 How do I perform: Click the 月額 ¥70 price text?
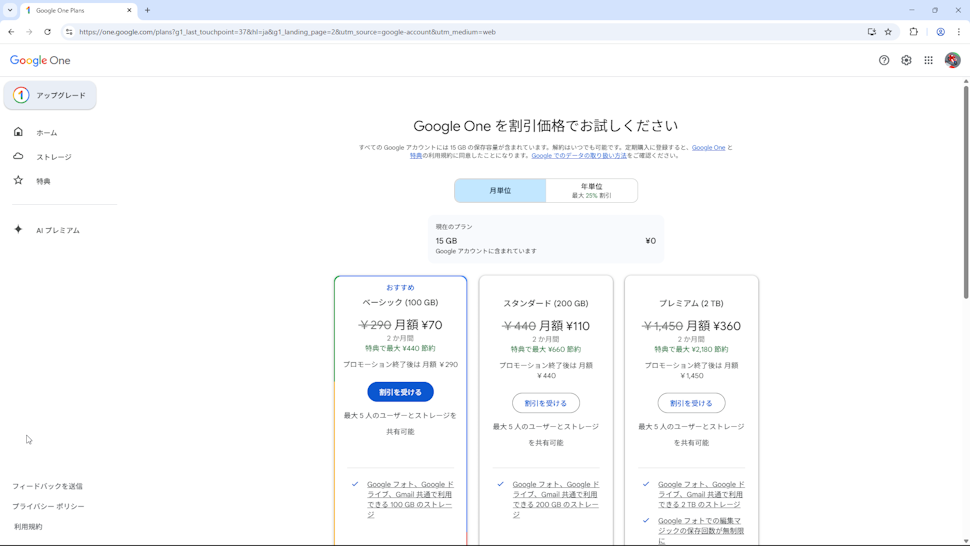[x=418, y=324]
